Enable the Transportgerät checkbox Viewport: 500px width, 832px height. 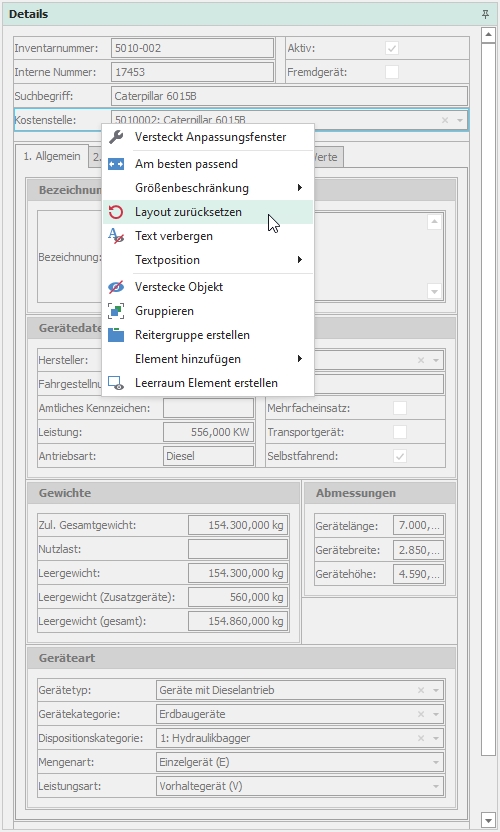(400, 432)
